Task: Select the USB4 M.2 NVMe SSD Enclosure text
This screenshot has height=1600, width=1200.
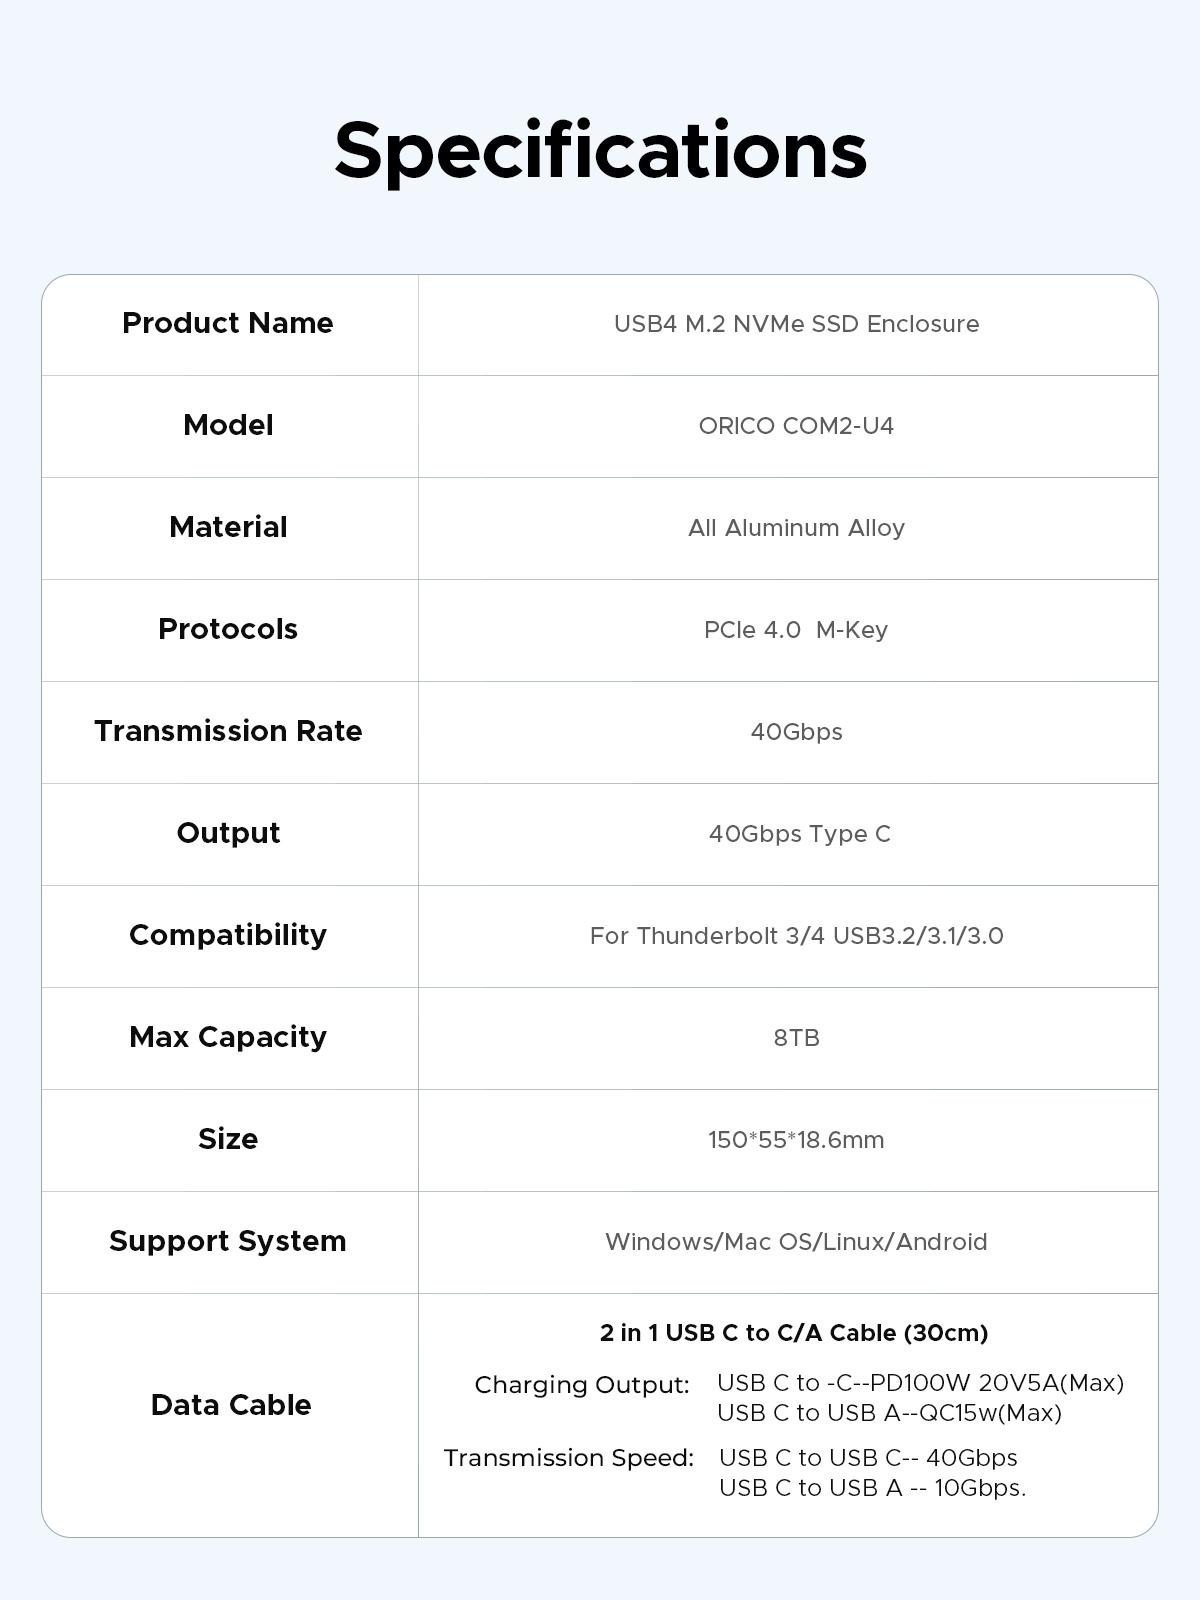Action: point(796,324)
